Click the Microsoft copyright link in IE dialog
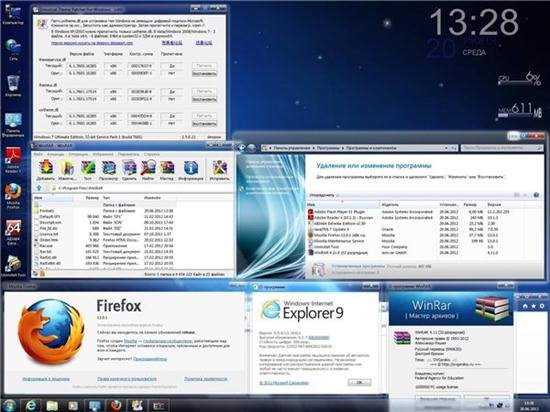 coord(284,383)
